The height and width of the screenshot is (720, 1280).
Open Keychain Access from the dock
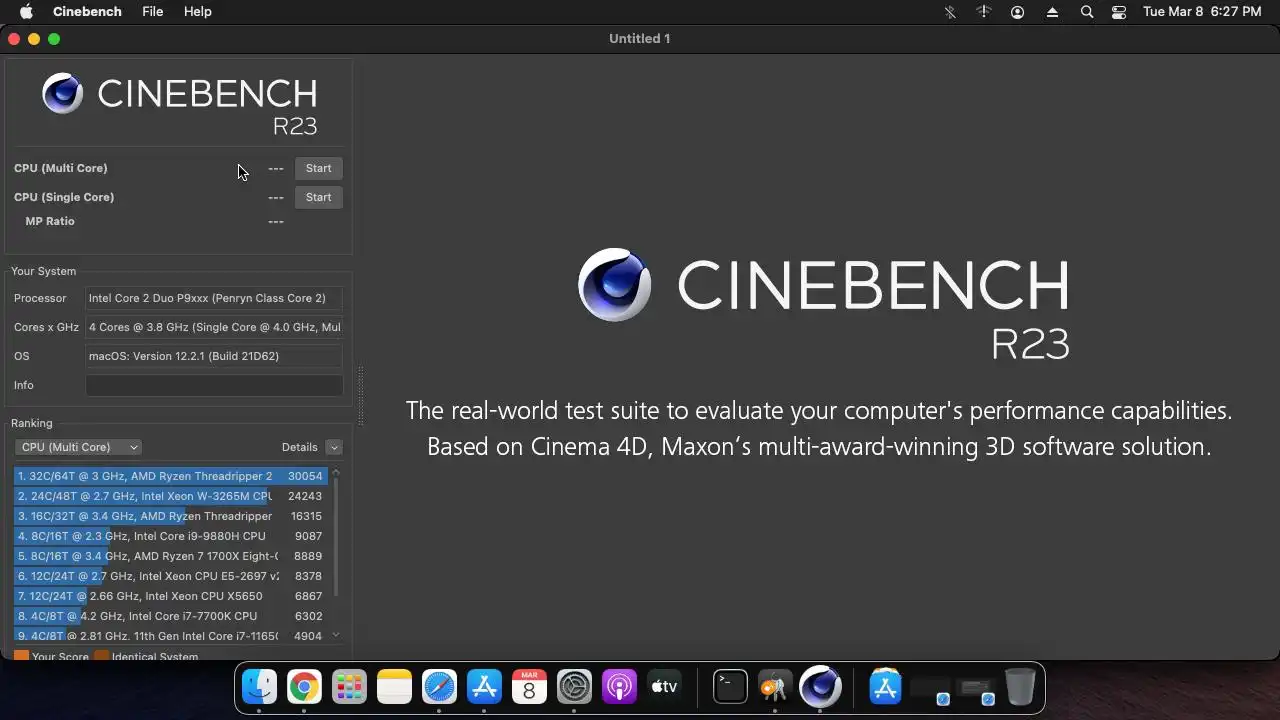[775, 687]
